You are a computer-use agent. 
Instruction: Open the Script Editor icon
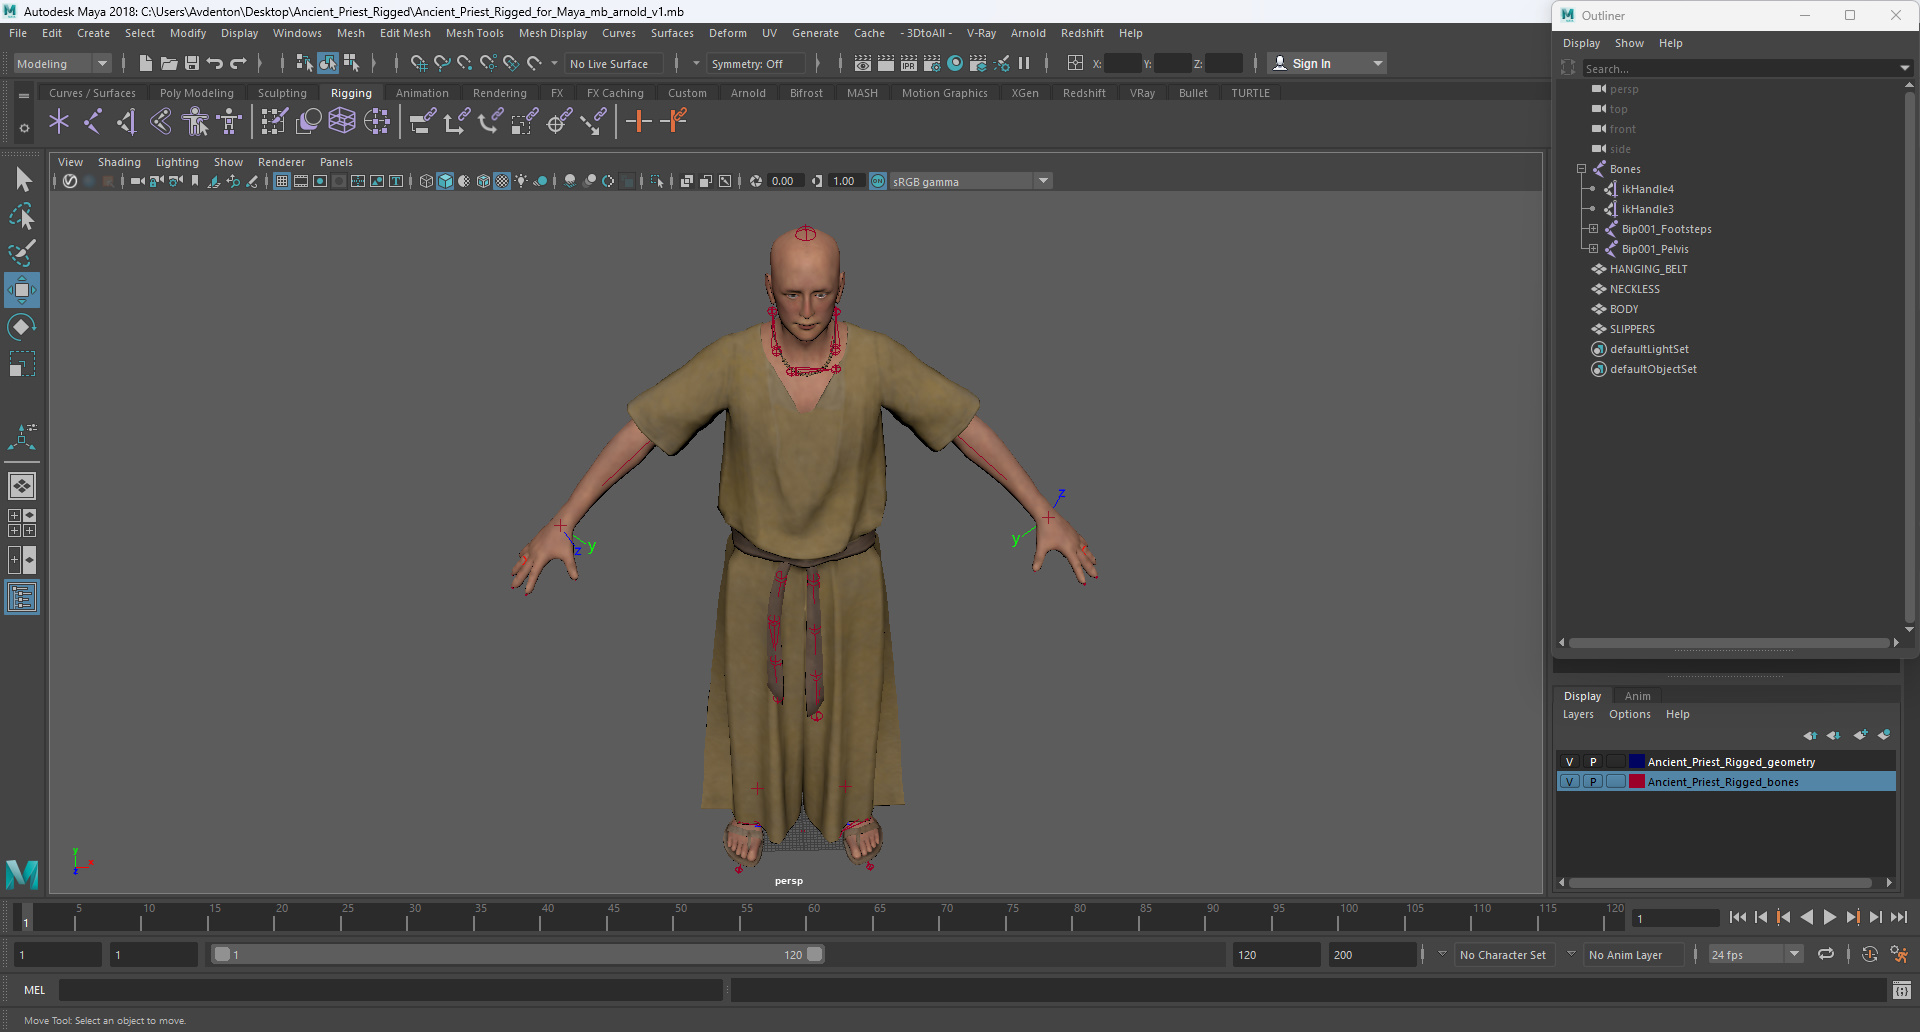(1901, 990)
